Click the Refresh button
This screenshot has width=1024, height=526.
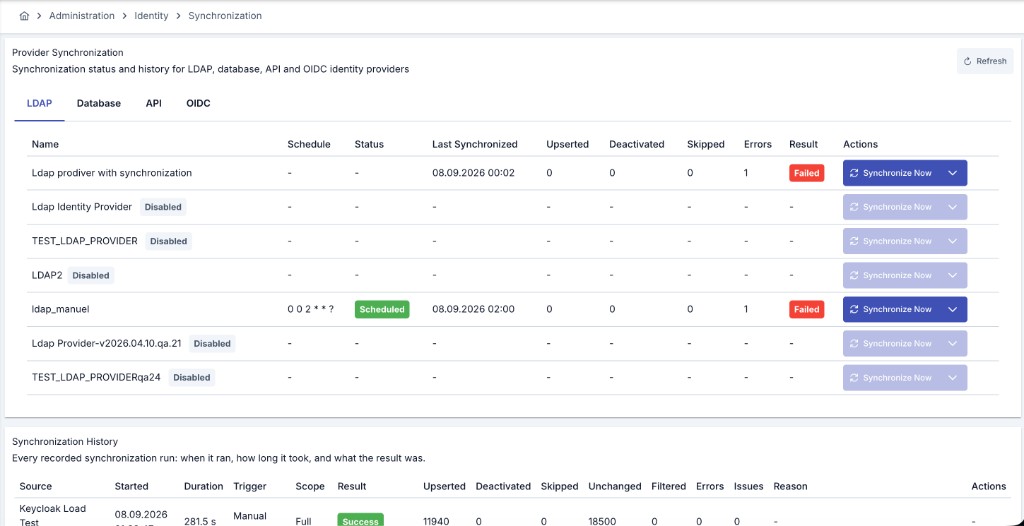click(x=985, y=61)
